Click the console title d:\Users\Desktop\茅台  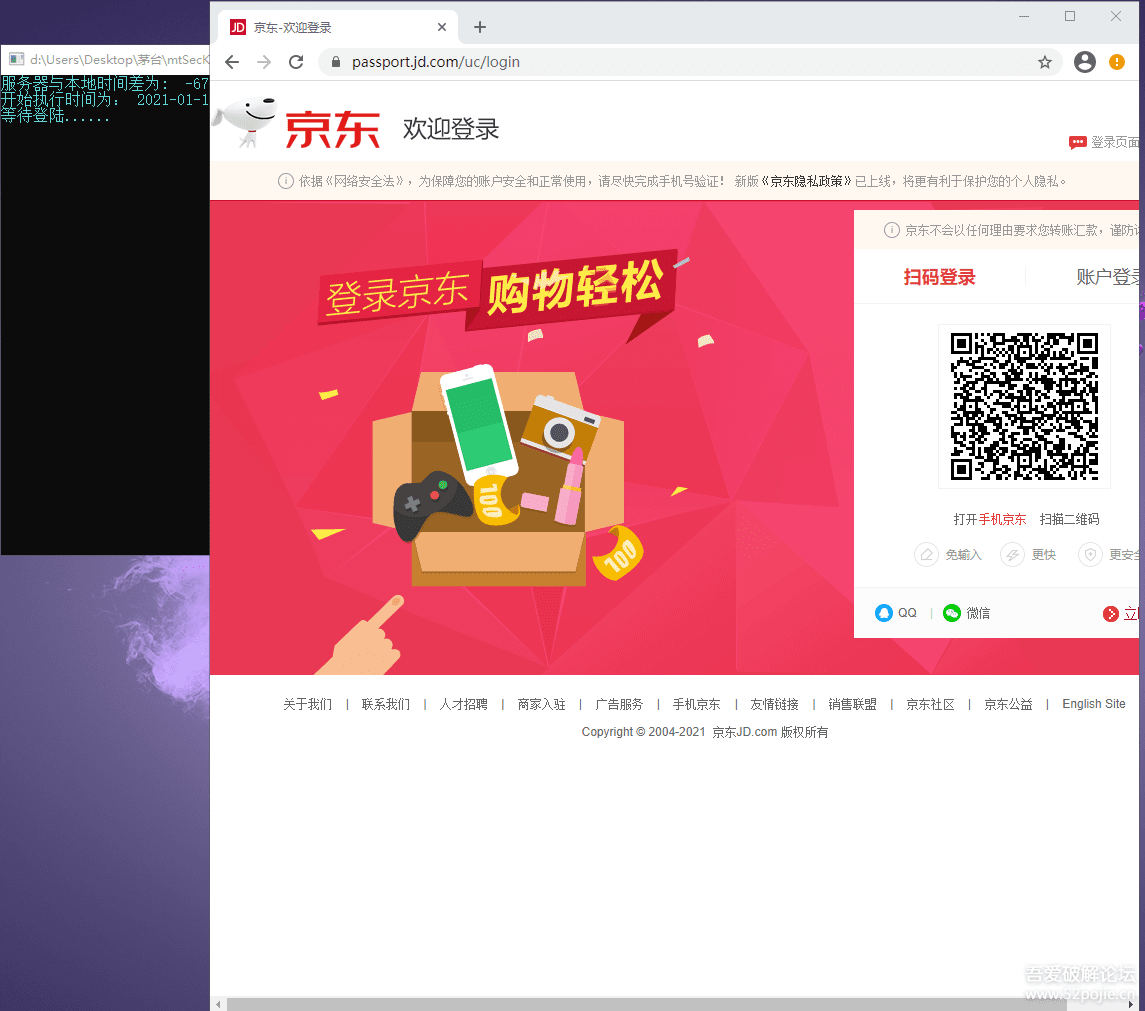coord(120,59)
